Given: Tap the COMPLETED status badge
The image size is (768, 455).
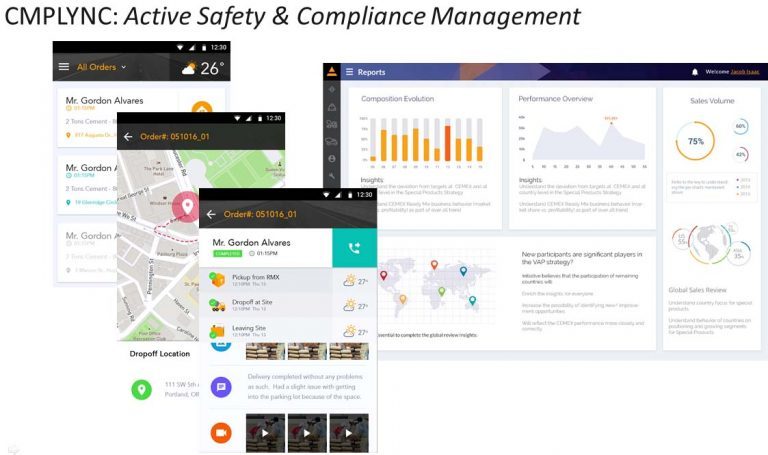Looking at the screenshot, I should (227, 253).
